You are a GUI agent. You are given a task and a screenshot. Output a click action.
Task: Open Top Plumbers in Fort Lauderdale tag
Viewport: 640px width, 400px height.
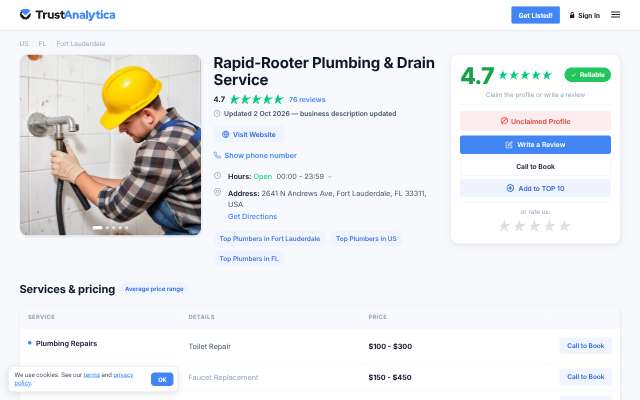coord(270,238)
